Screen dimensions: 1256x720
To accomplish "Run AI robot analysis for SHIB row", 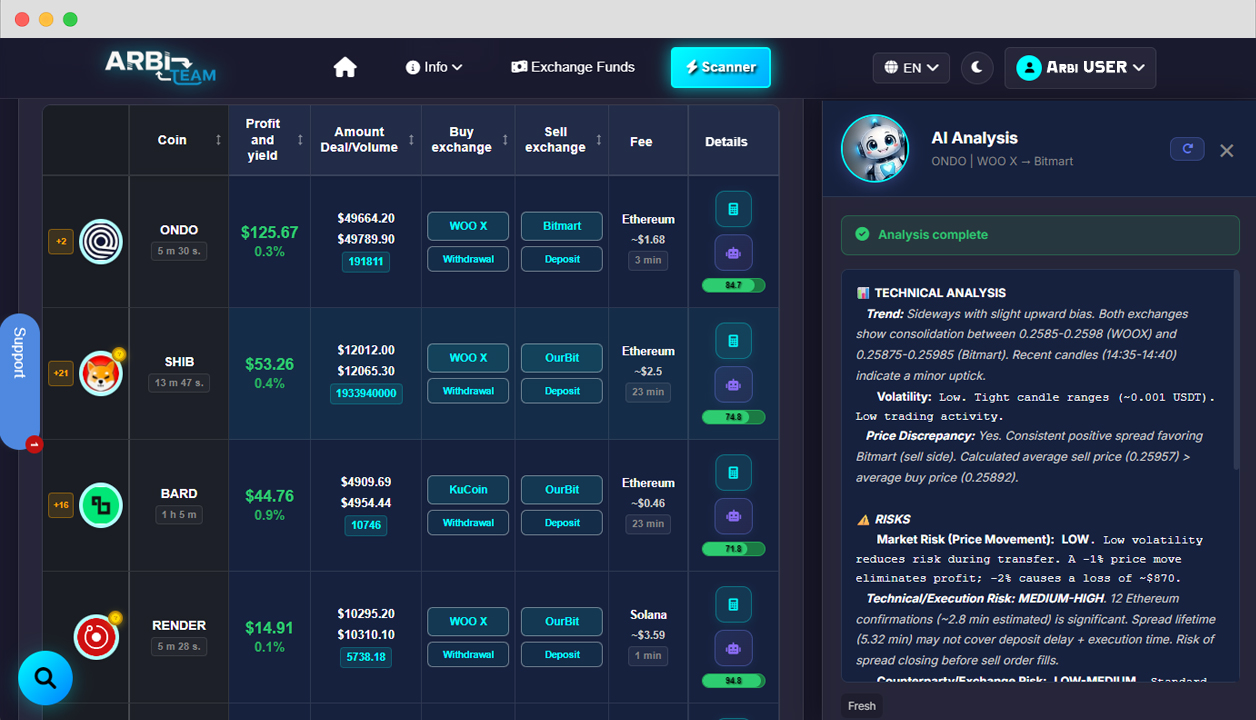I will click(733, 385).
